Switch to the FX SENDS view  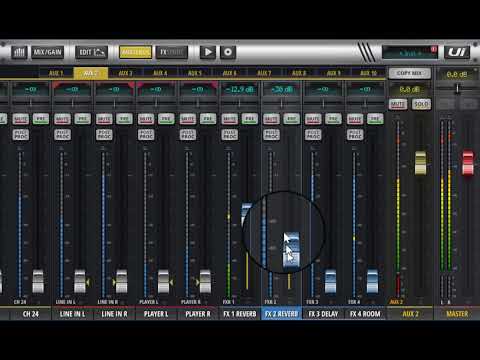172,52
